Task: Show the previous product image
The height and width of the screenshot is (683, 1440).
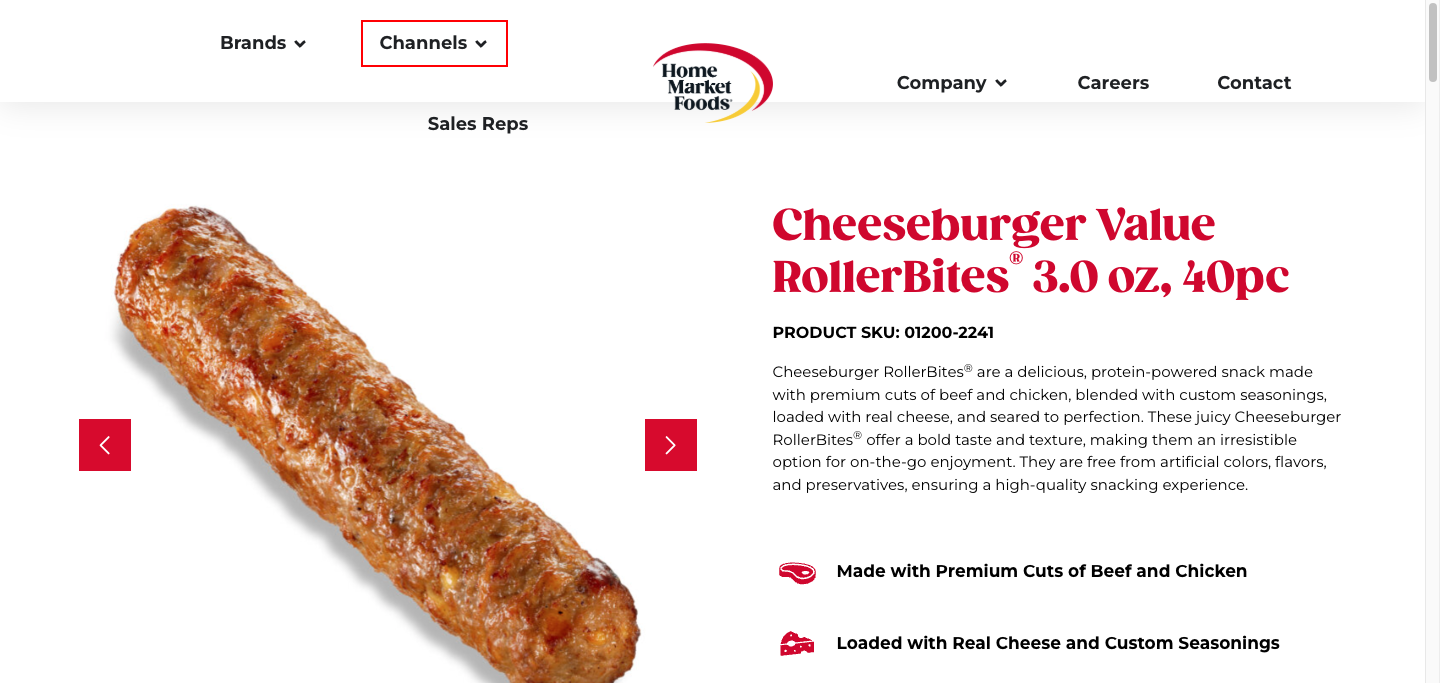Action: [105, 445]
